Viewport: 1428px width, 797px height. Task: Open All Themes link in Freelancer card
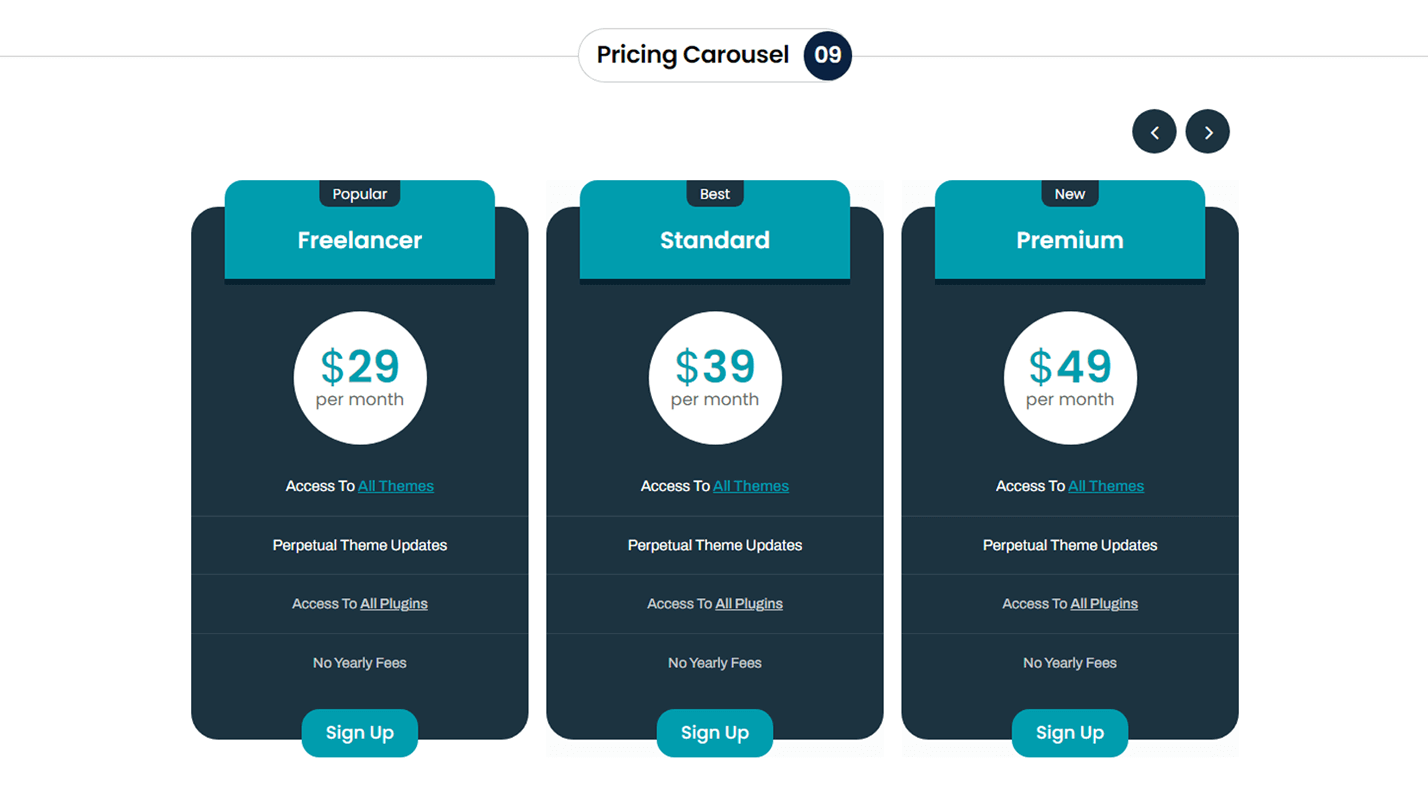pyautogui.click(x=396, y=486)
